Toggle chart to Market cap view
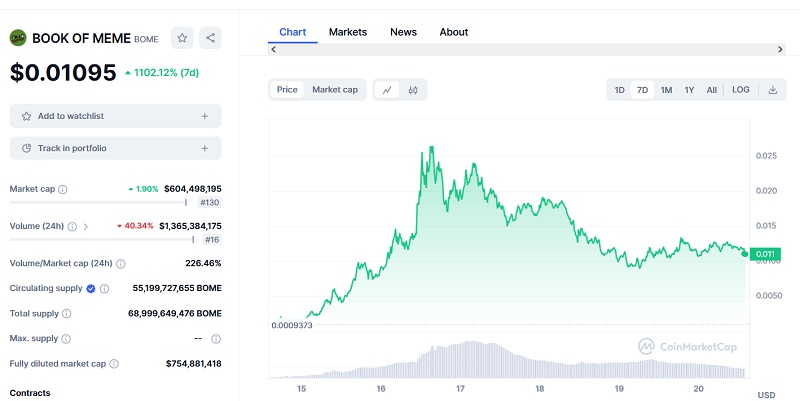This screenshot has height=401, width=800. pyautogui.click(x=335, y=90)
